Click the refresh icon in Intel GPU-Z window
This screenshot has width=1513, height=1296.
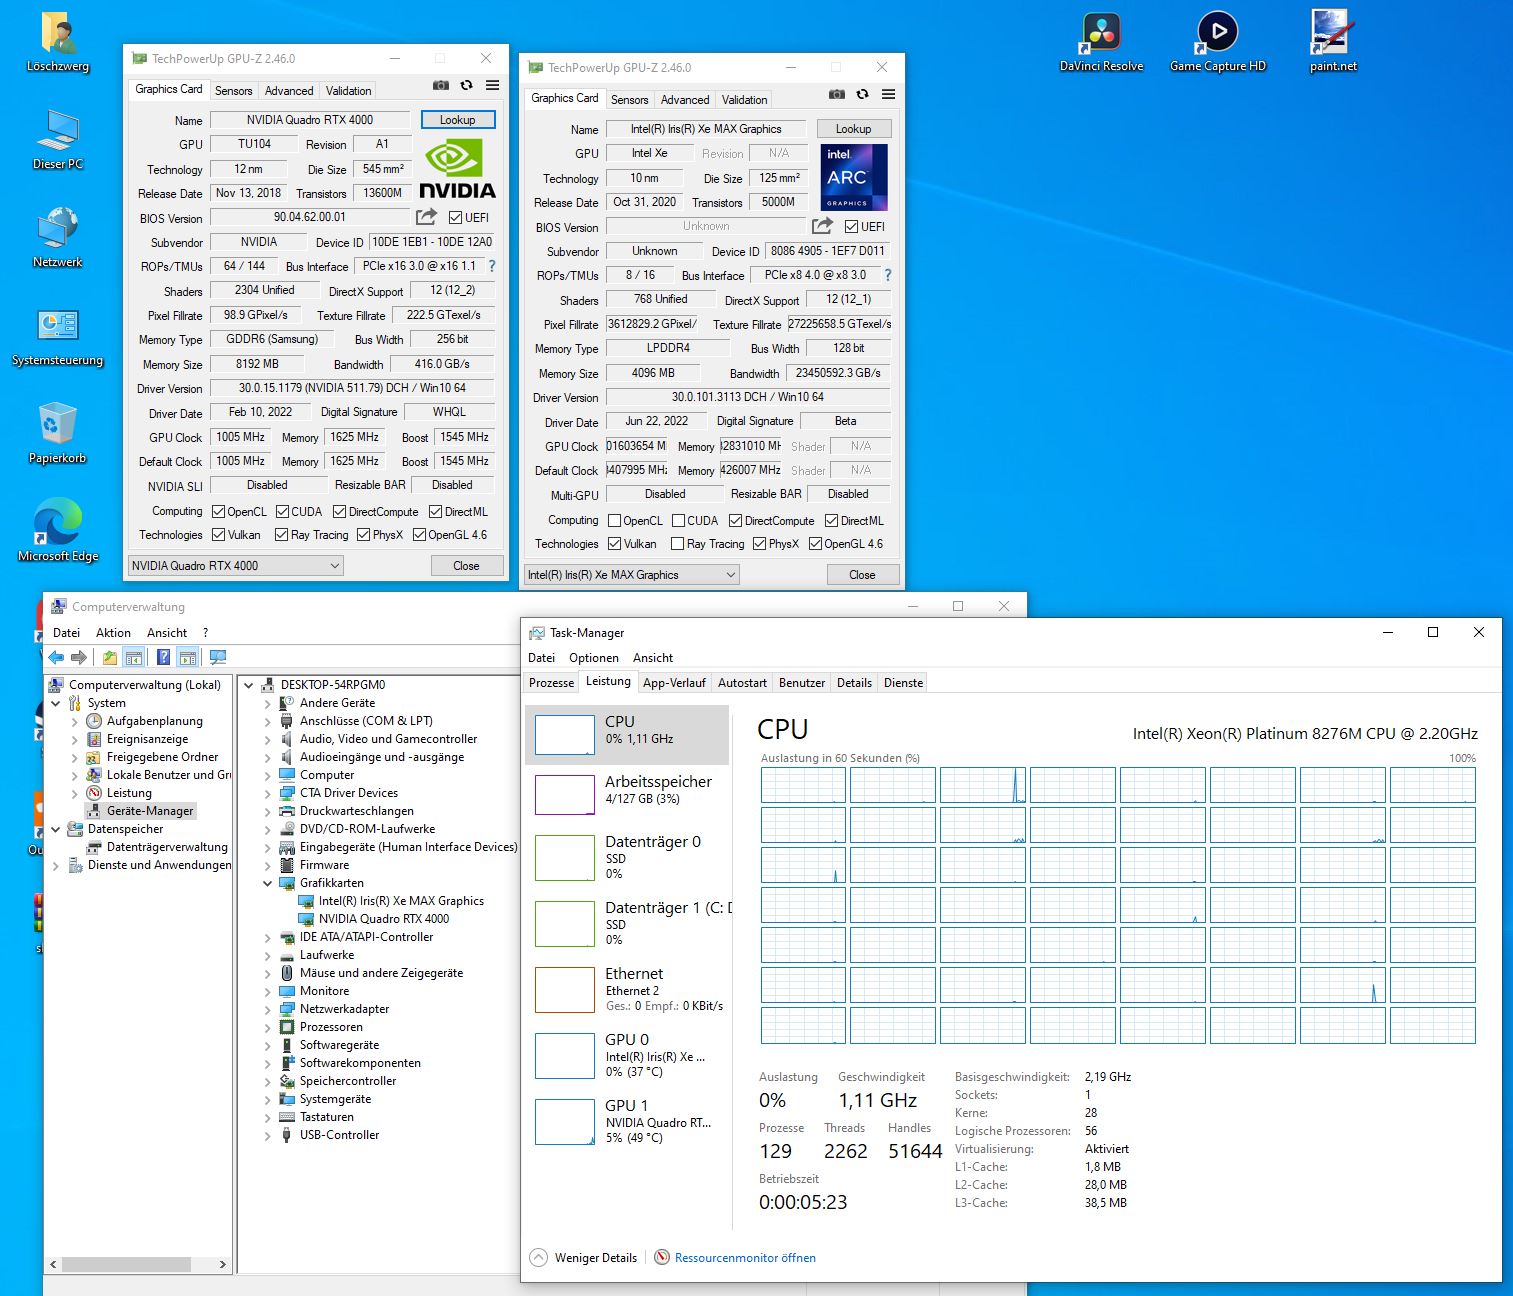[862, 95]
